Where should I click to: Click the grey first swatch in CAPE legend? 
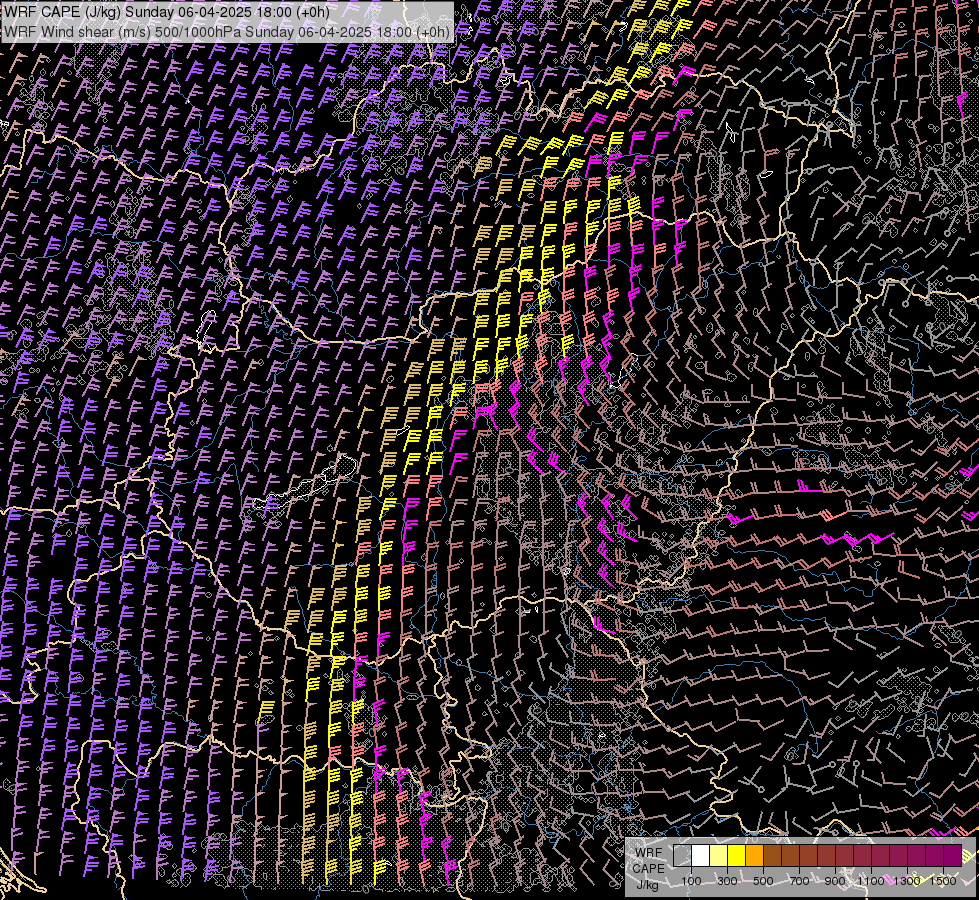[x=682, y=856]
